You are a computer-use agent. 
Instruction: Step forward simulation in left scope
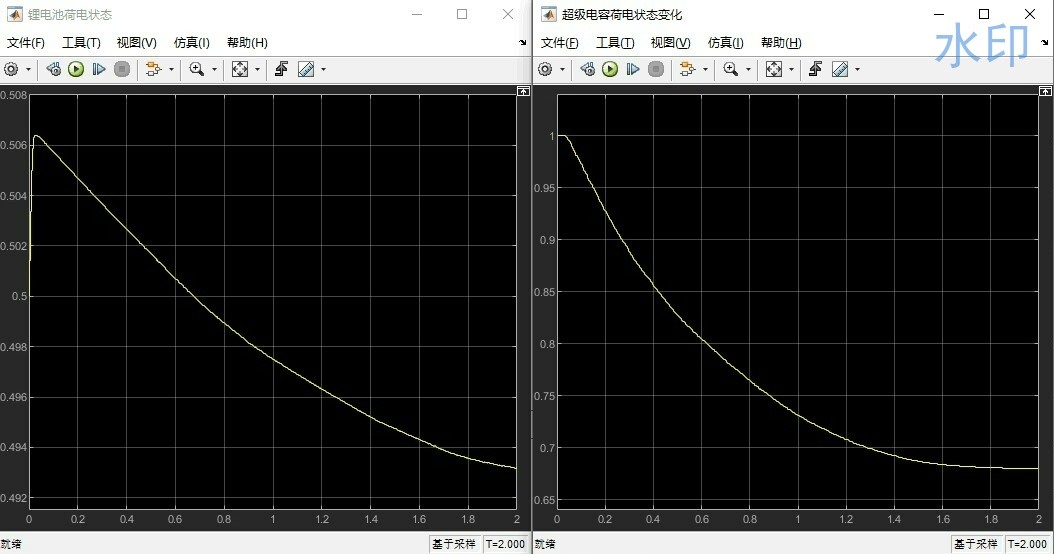(99, 69)
